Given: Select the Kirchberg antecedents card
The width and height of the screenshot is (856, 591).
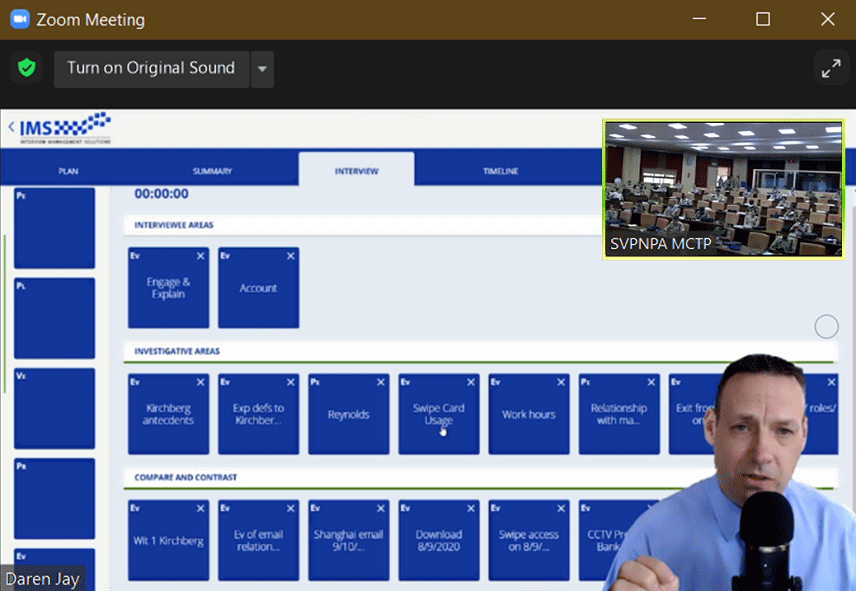Looking at the screenshot, I should click(x=168, y=414).
